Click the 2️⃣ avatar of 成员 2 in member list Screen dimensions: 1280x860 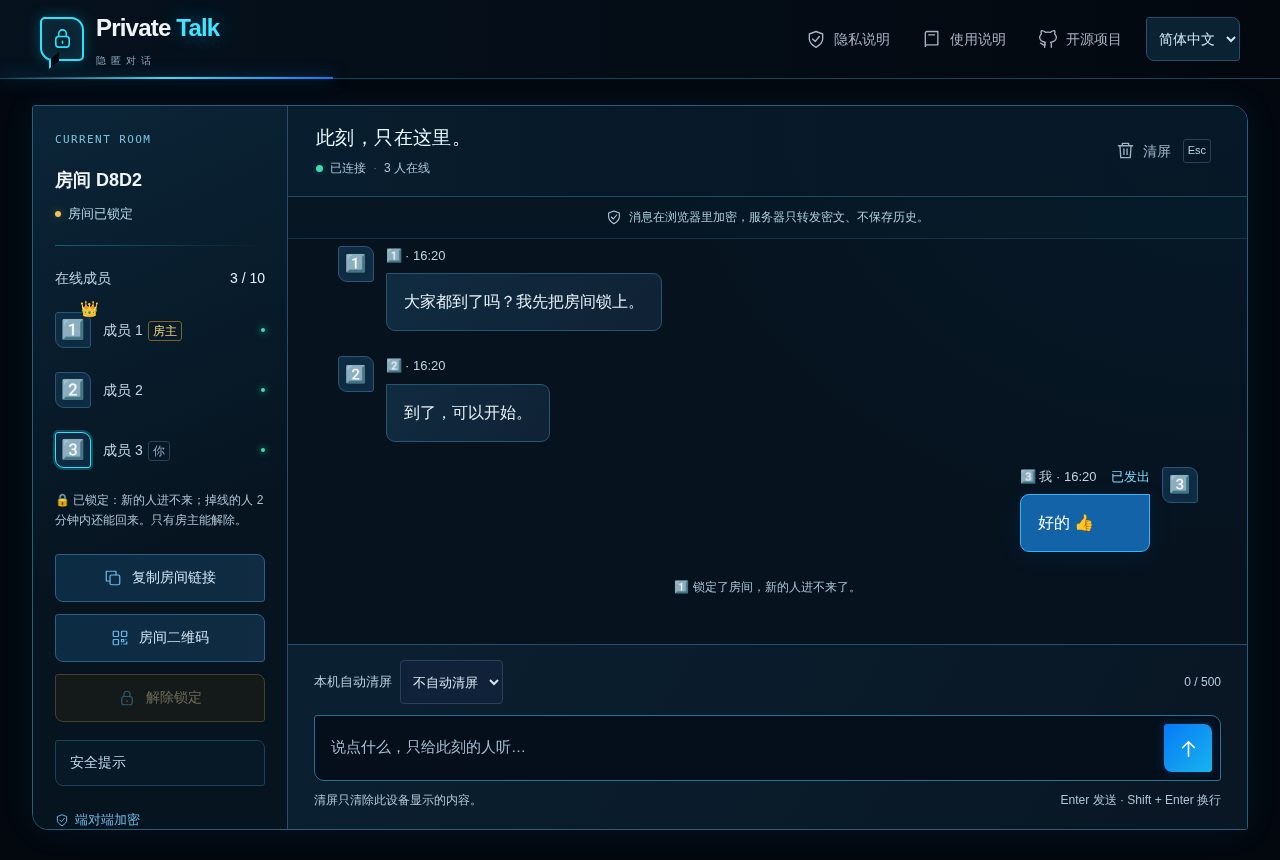coord(73,390)
